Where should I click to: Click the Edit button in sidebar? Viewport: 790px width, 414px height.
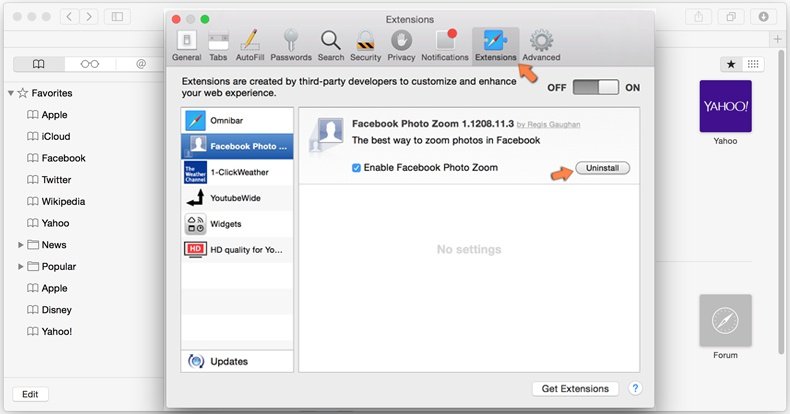click(30, 394)
